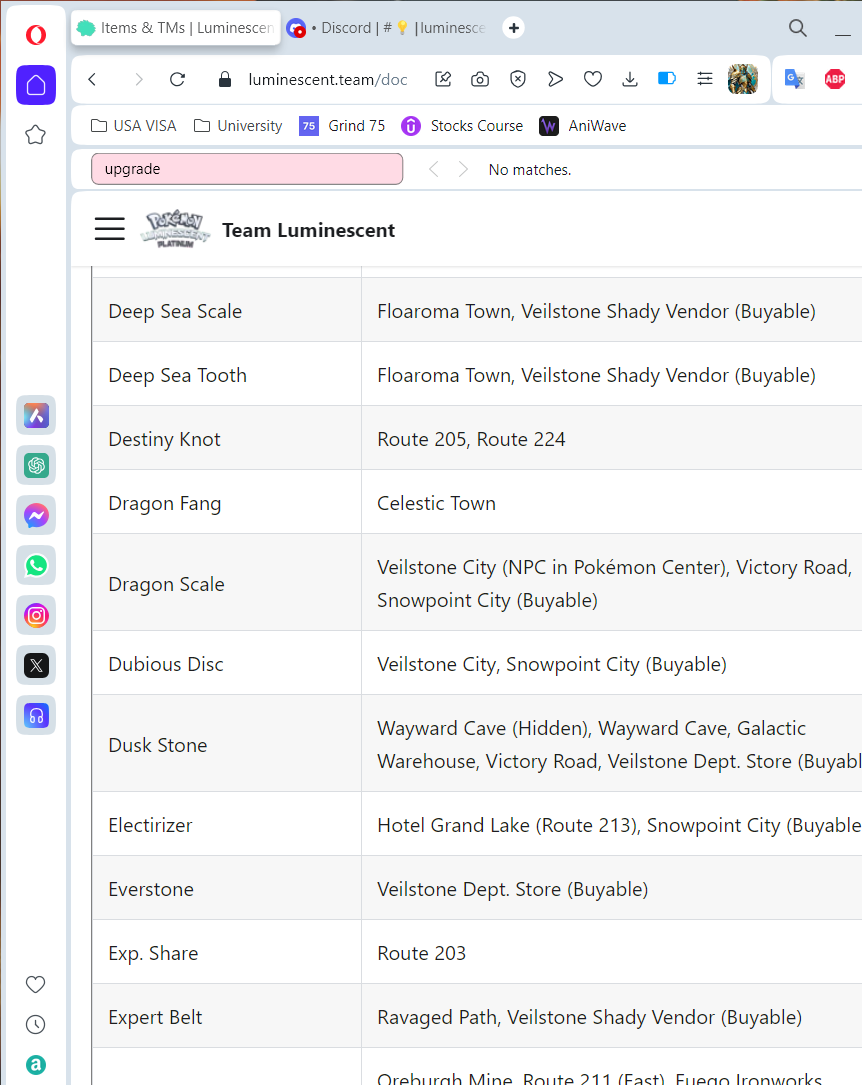Click the Team Luminescent site title
The image size is (862, 1085).
[x=309, y=230]
